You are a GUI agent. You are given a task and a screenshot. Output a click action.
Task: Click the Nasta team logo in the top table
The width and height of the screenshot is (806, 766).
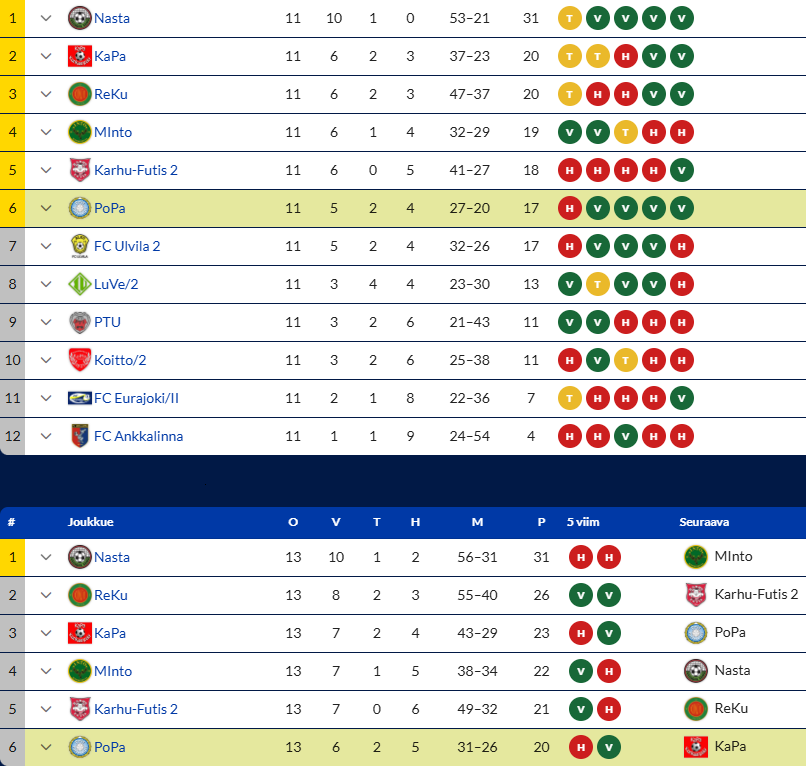tap(80, 18)
